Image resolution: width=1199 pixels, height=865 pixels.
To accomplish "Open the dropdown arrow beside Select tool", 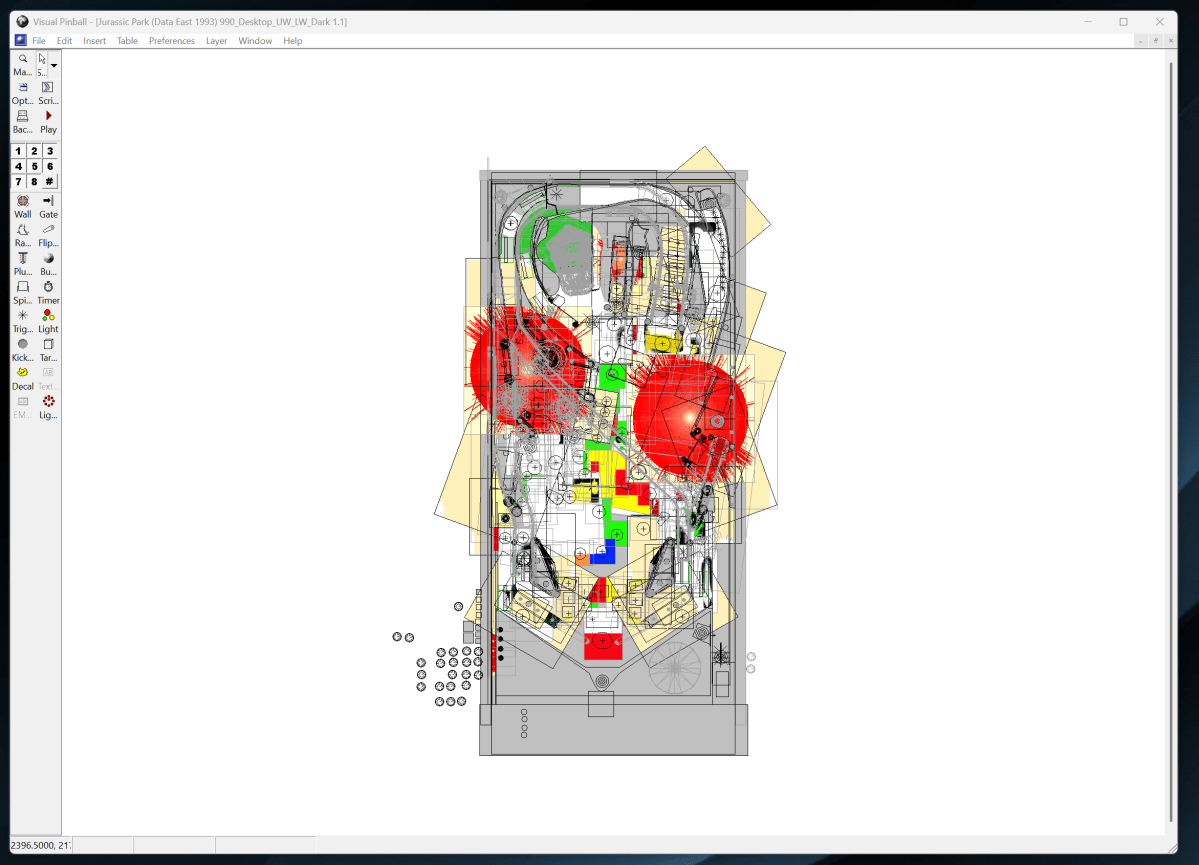I will tap(54, 65).
